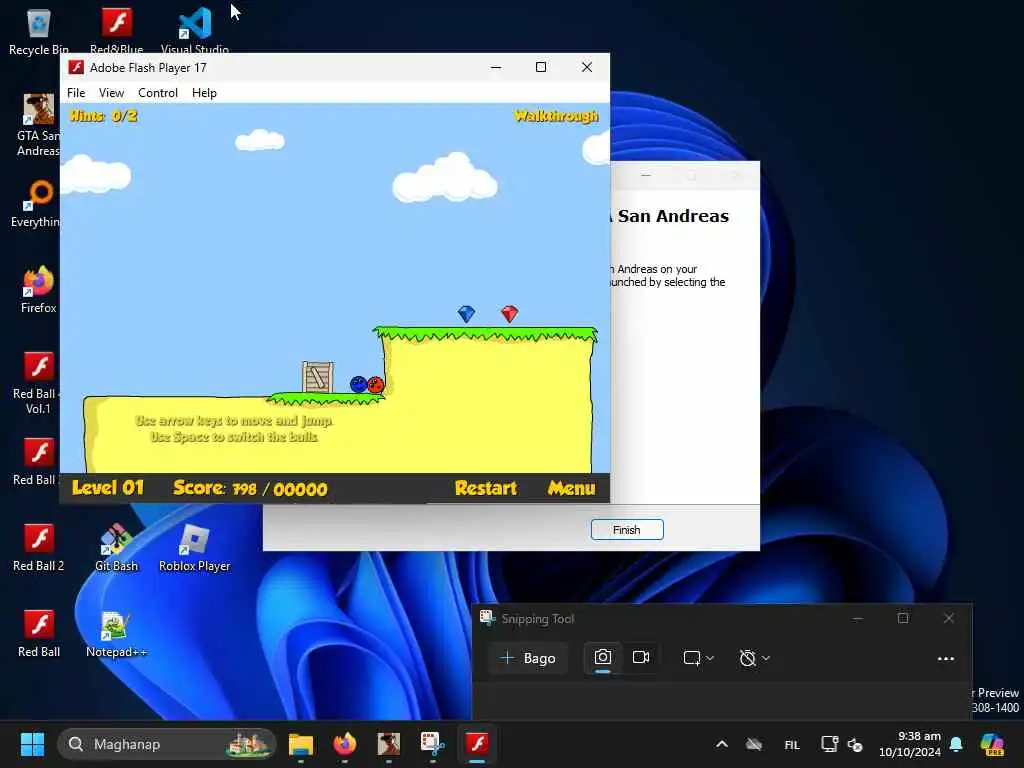Screen dimensions: 1024x768
Task: Open the Recycle Bin desktop icon
Action: click(39, 31)
